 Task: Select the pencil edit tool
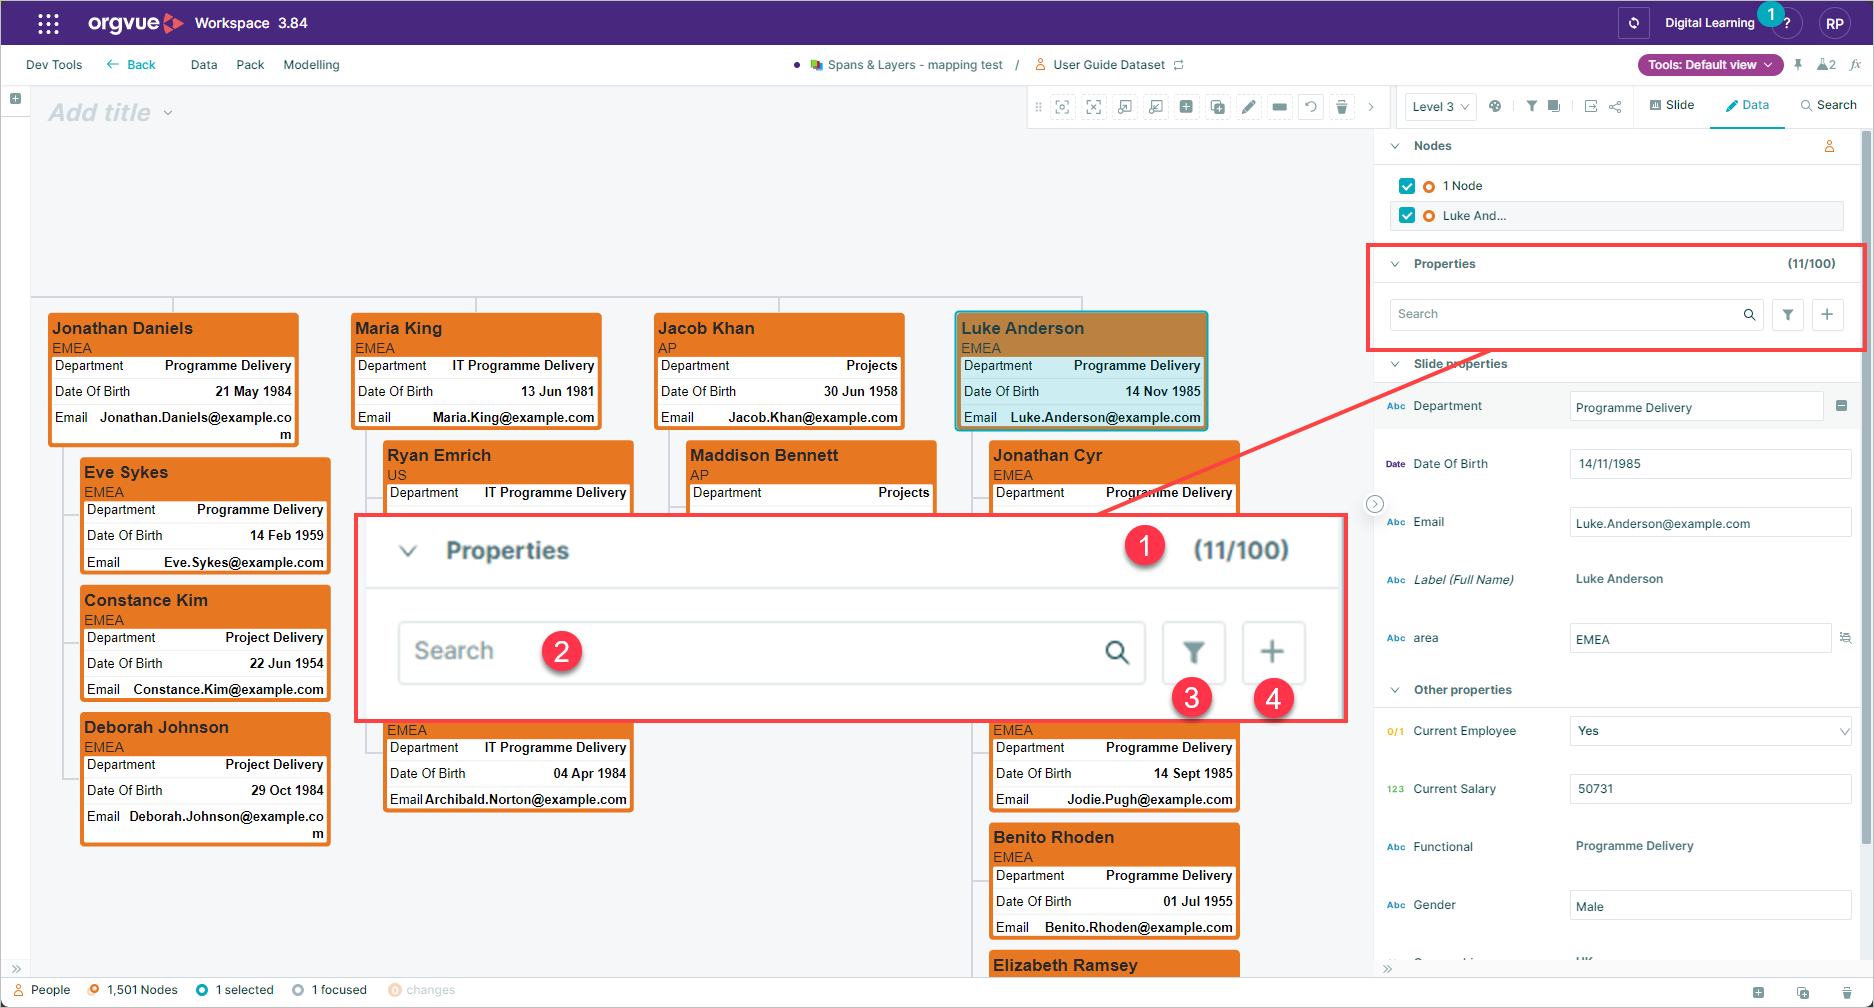pyautogui.click(x=1249, y=107)
